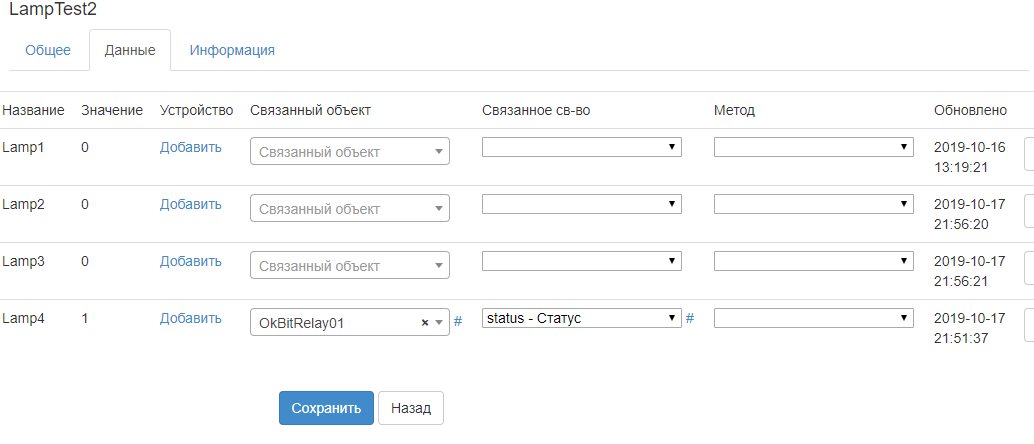The height and width of the screenshot is (444, 1034).
Task: Clear the OkBitRelay01 linked object selection
Action: [x=425, y=323]
